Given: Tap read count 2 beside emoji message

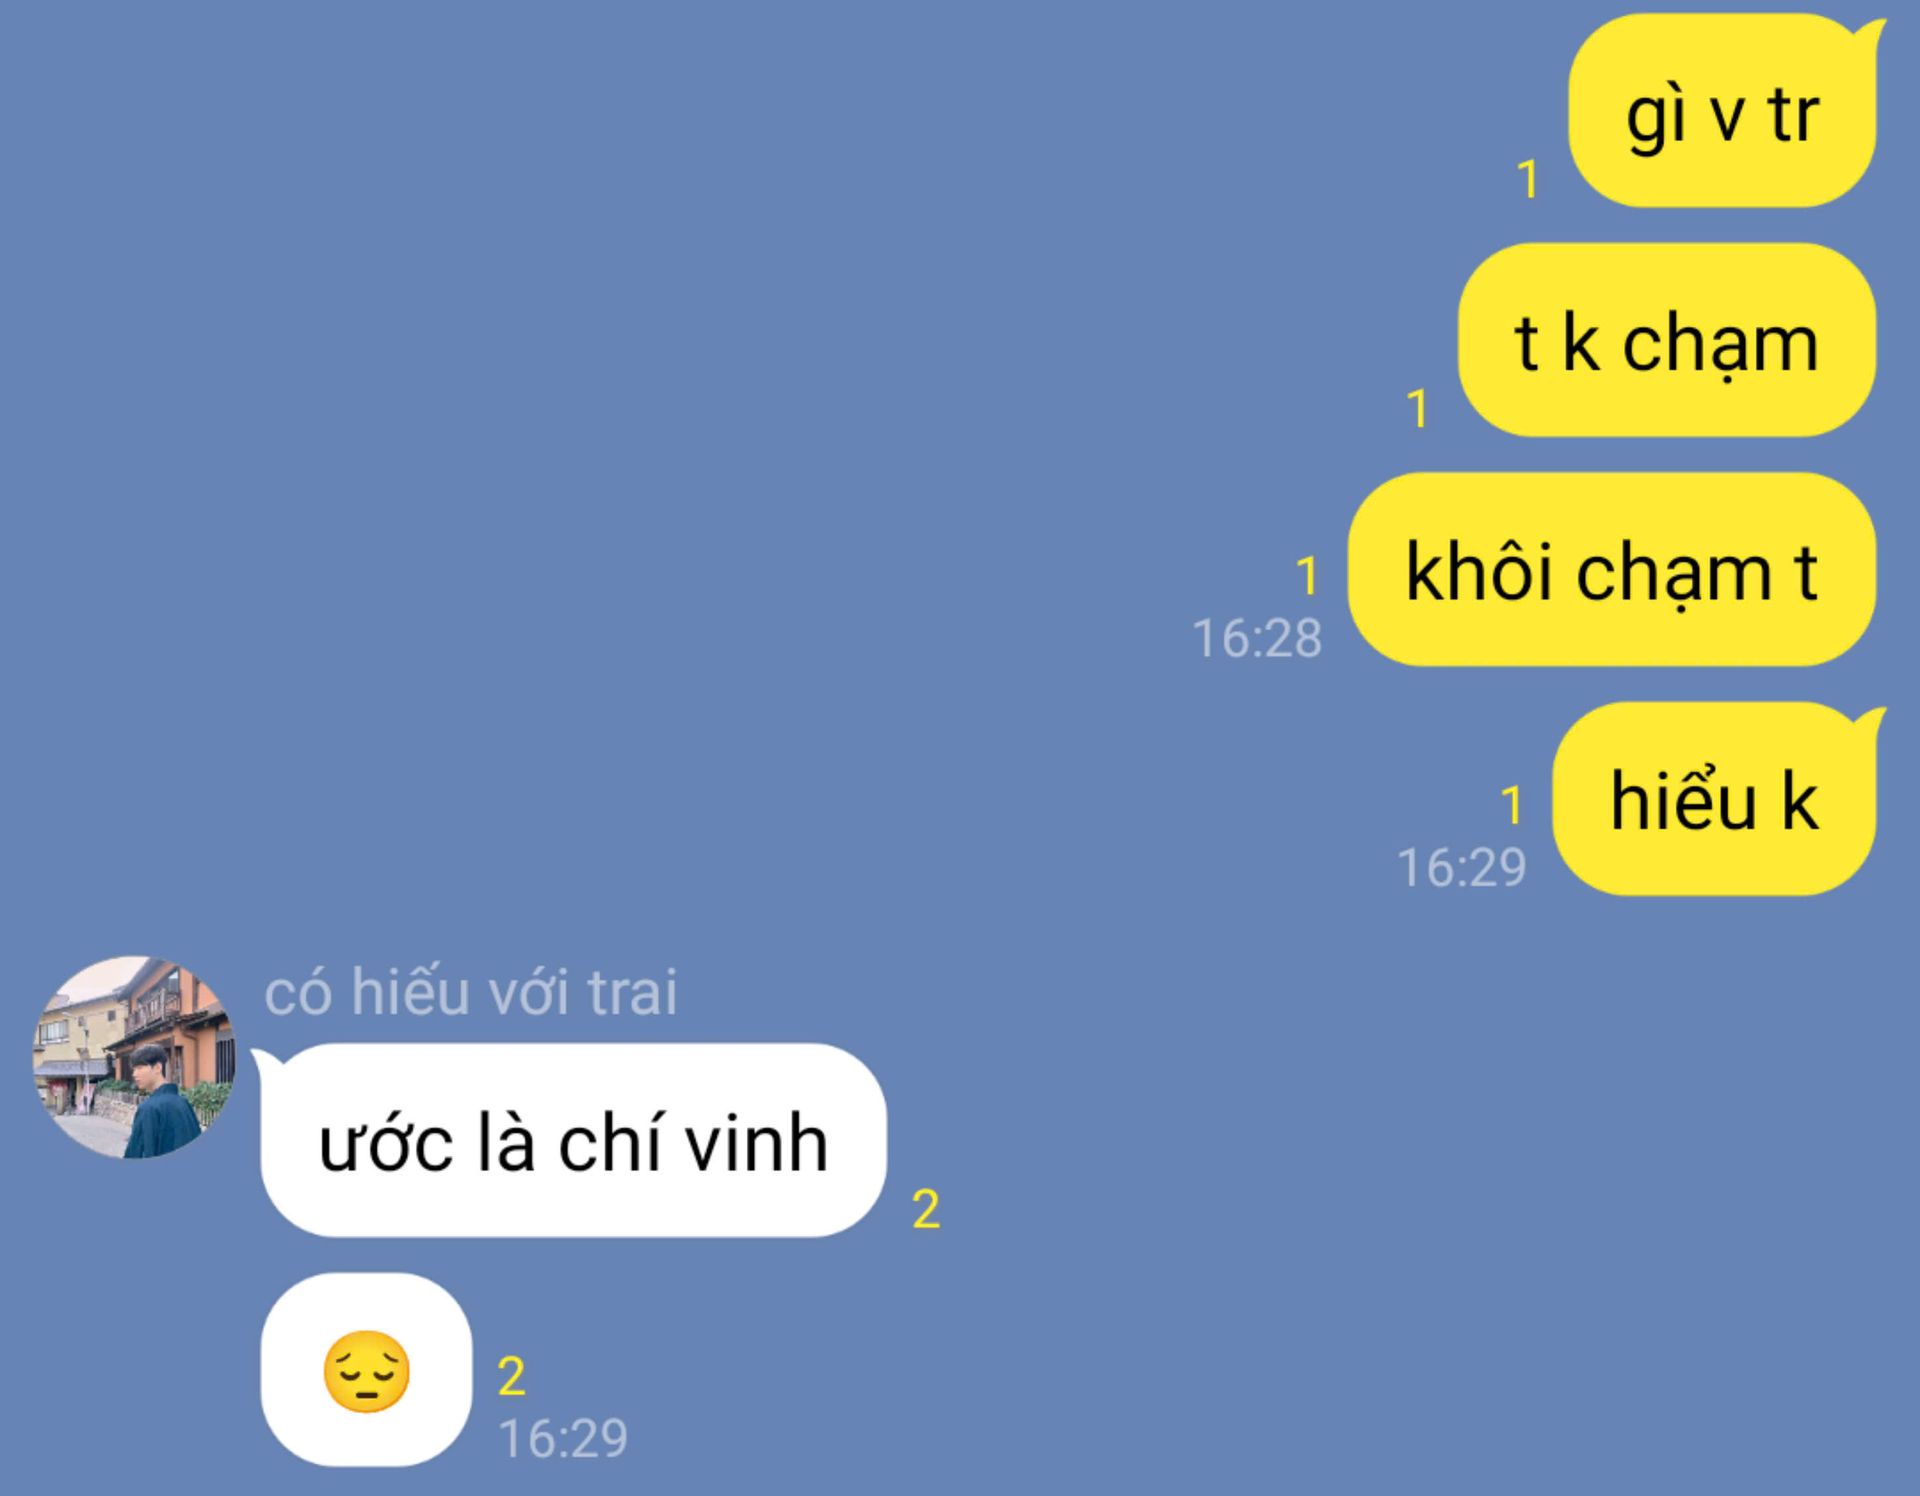Looking at the screenshot, I should pyautogui.click(x=511, y=1377).
